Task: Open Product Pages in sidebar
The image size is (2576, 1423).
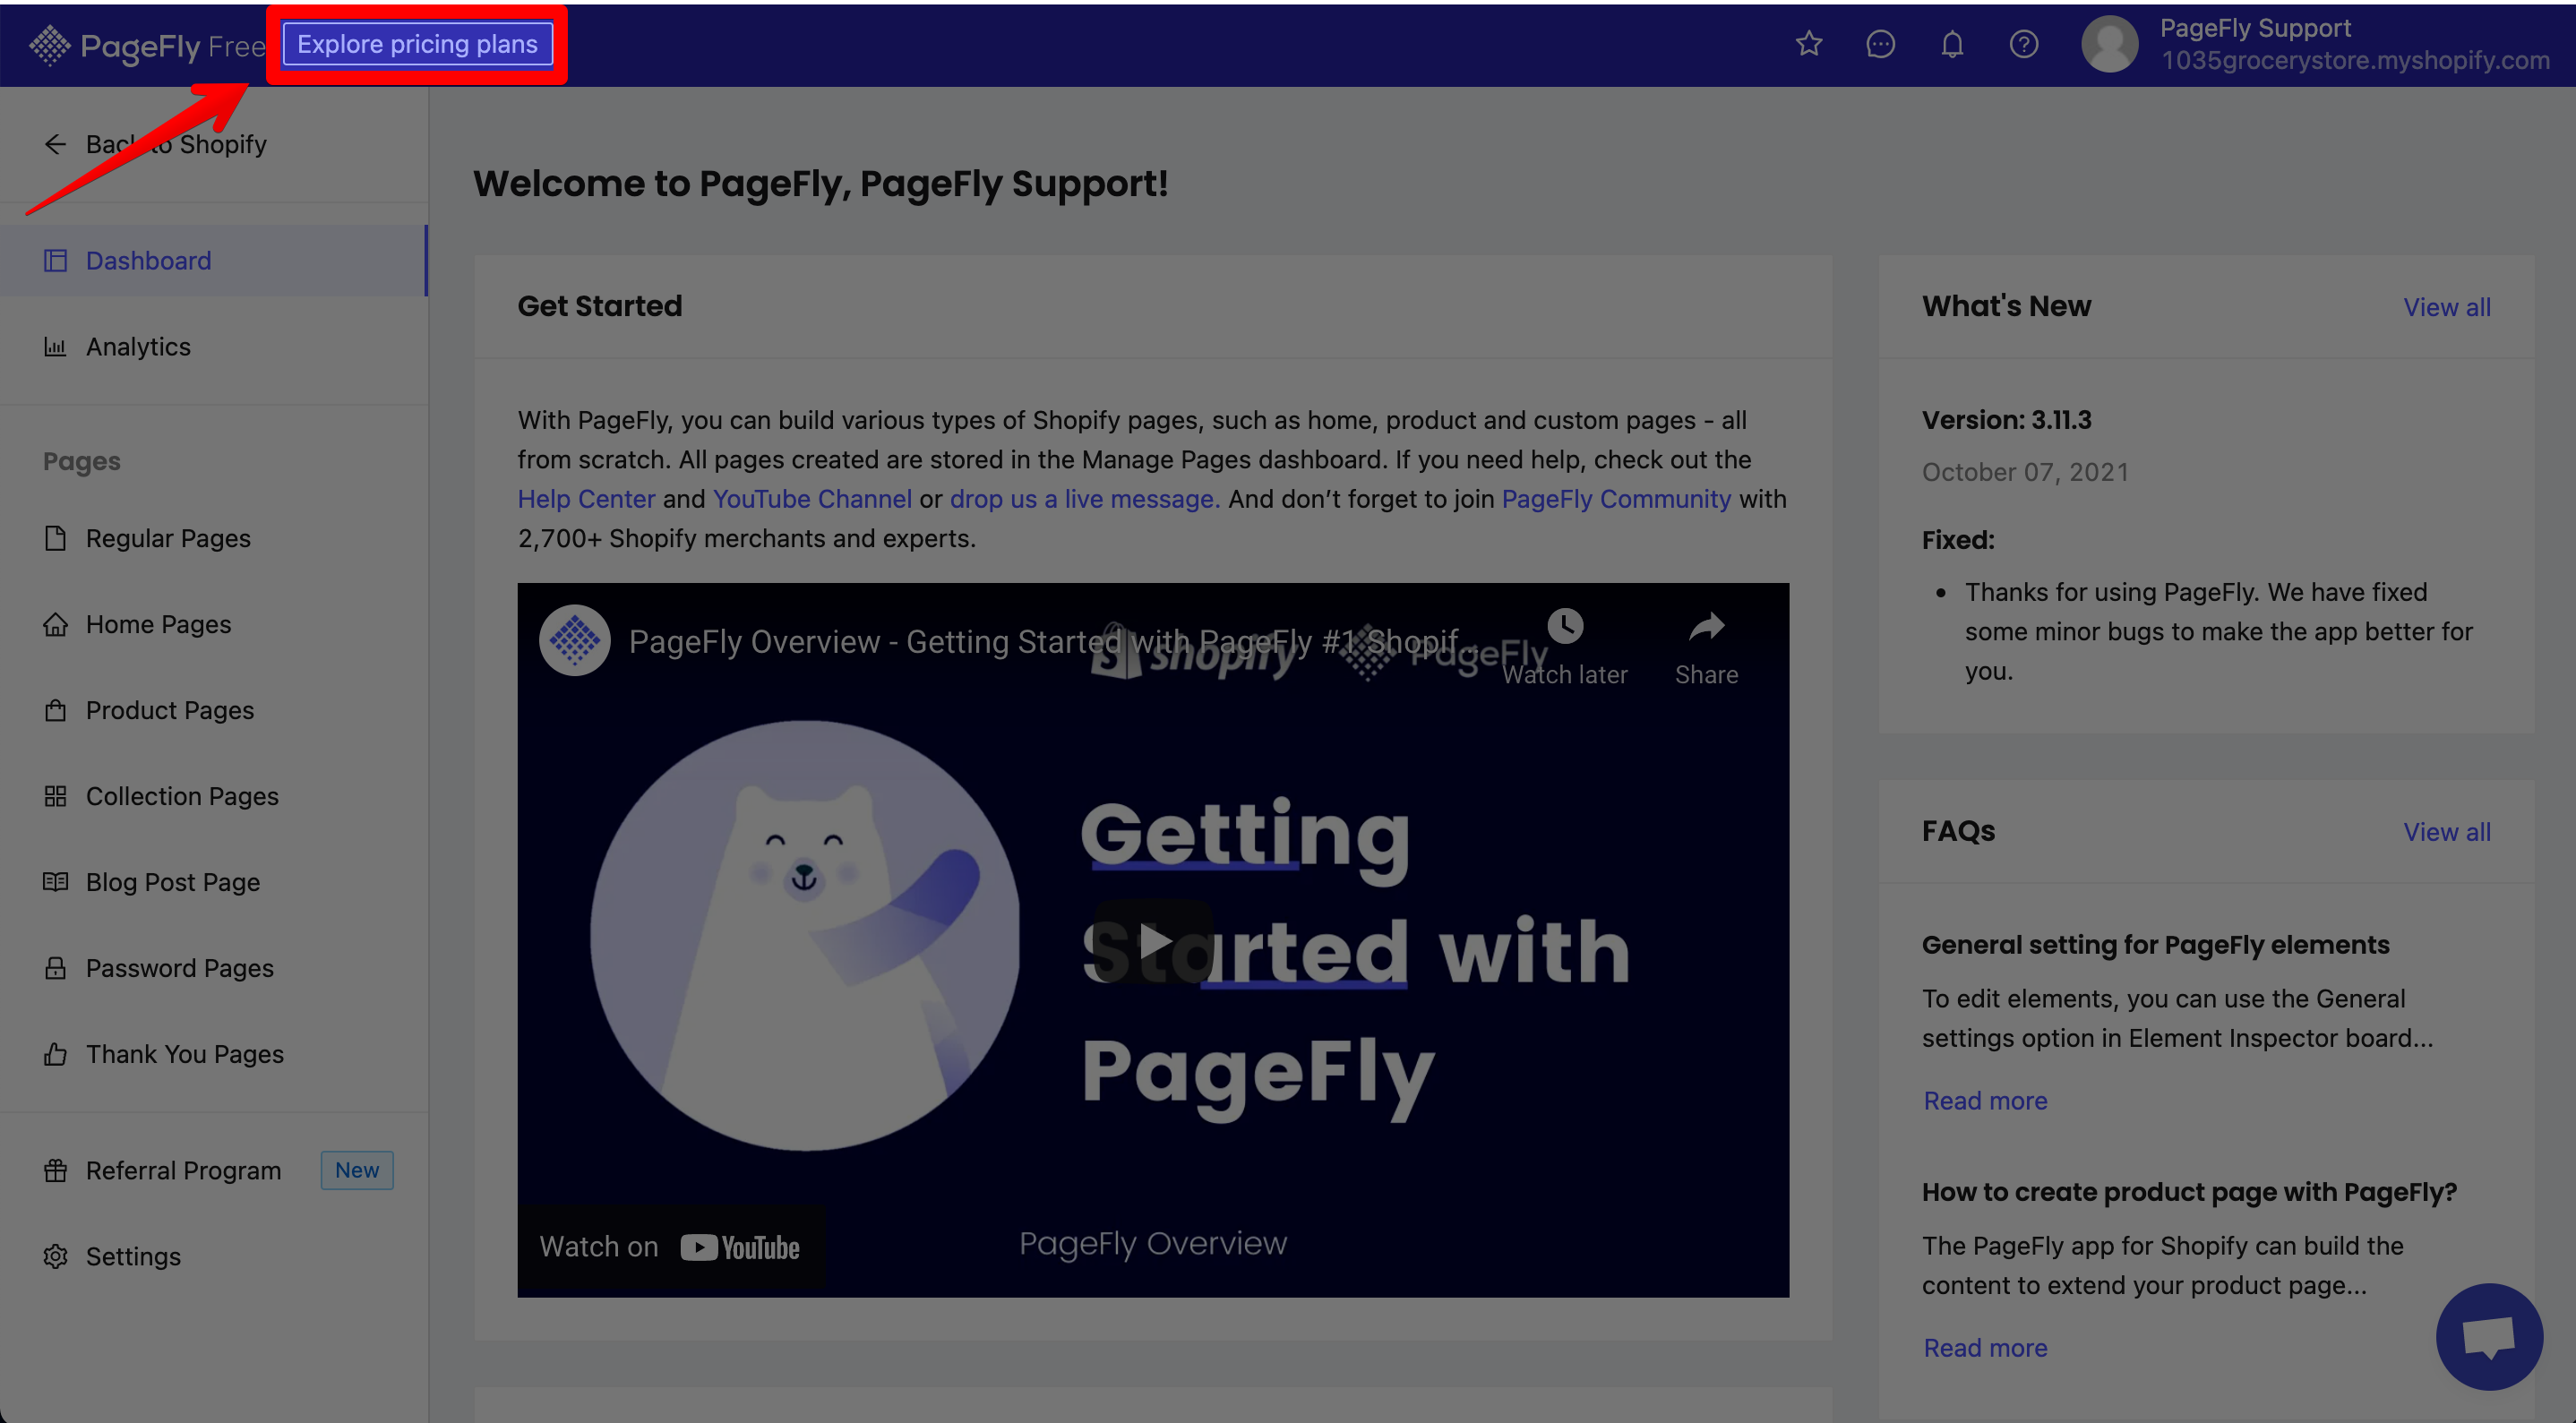Action: 213,710
